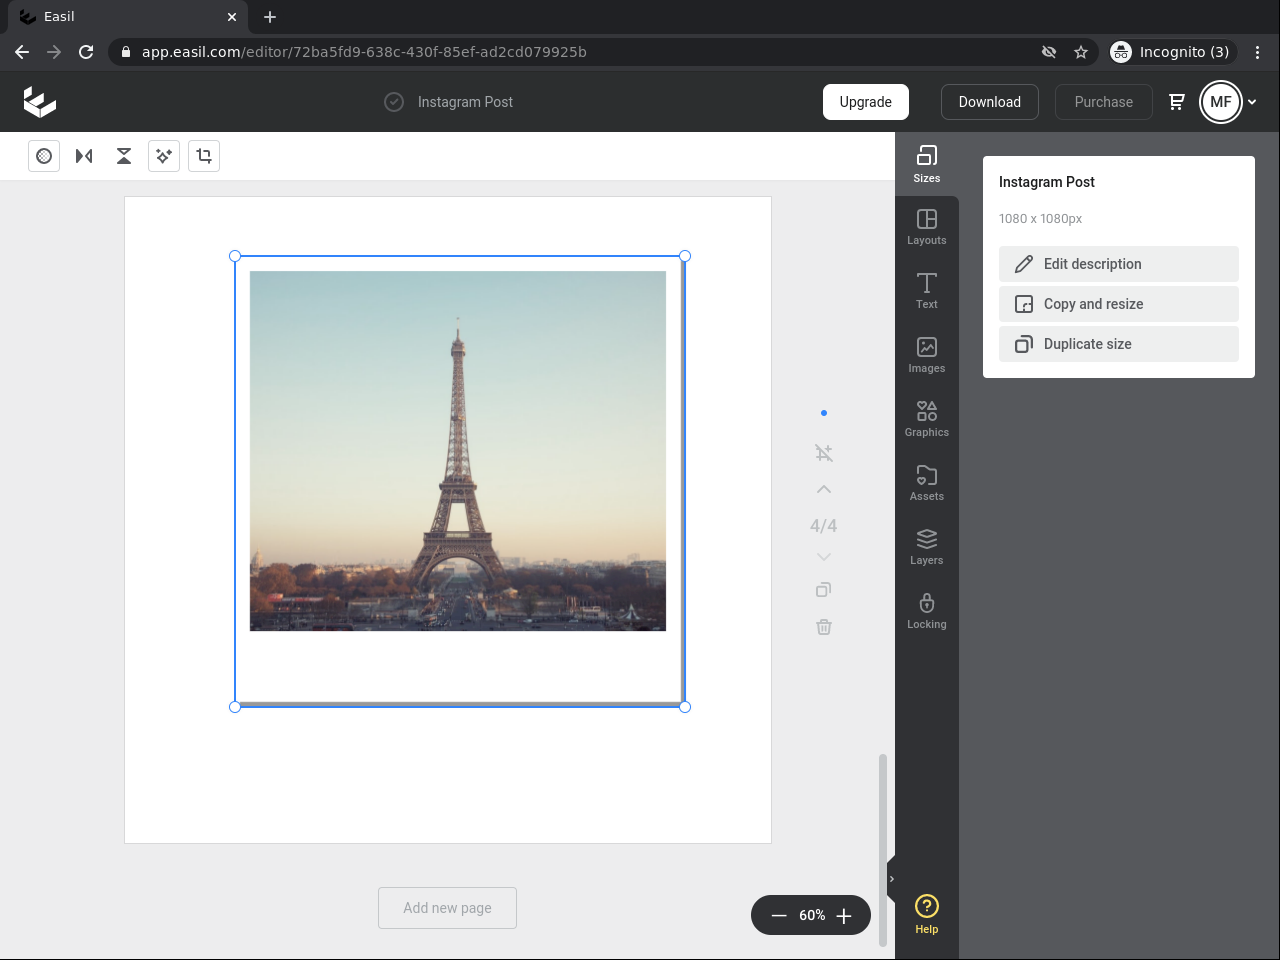
Task: Open the image opacity tool
Action: click(44, 156)
